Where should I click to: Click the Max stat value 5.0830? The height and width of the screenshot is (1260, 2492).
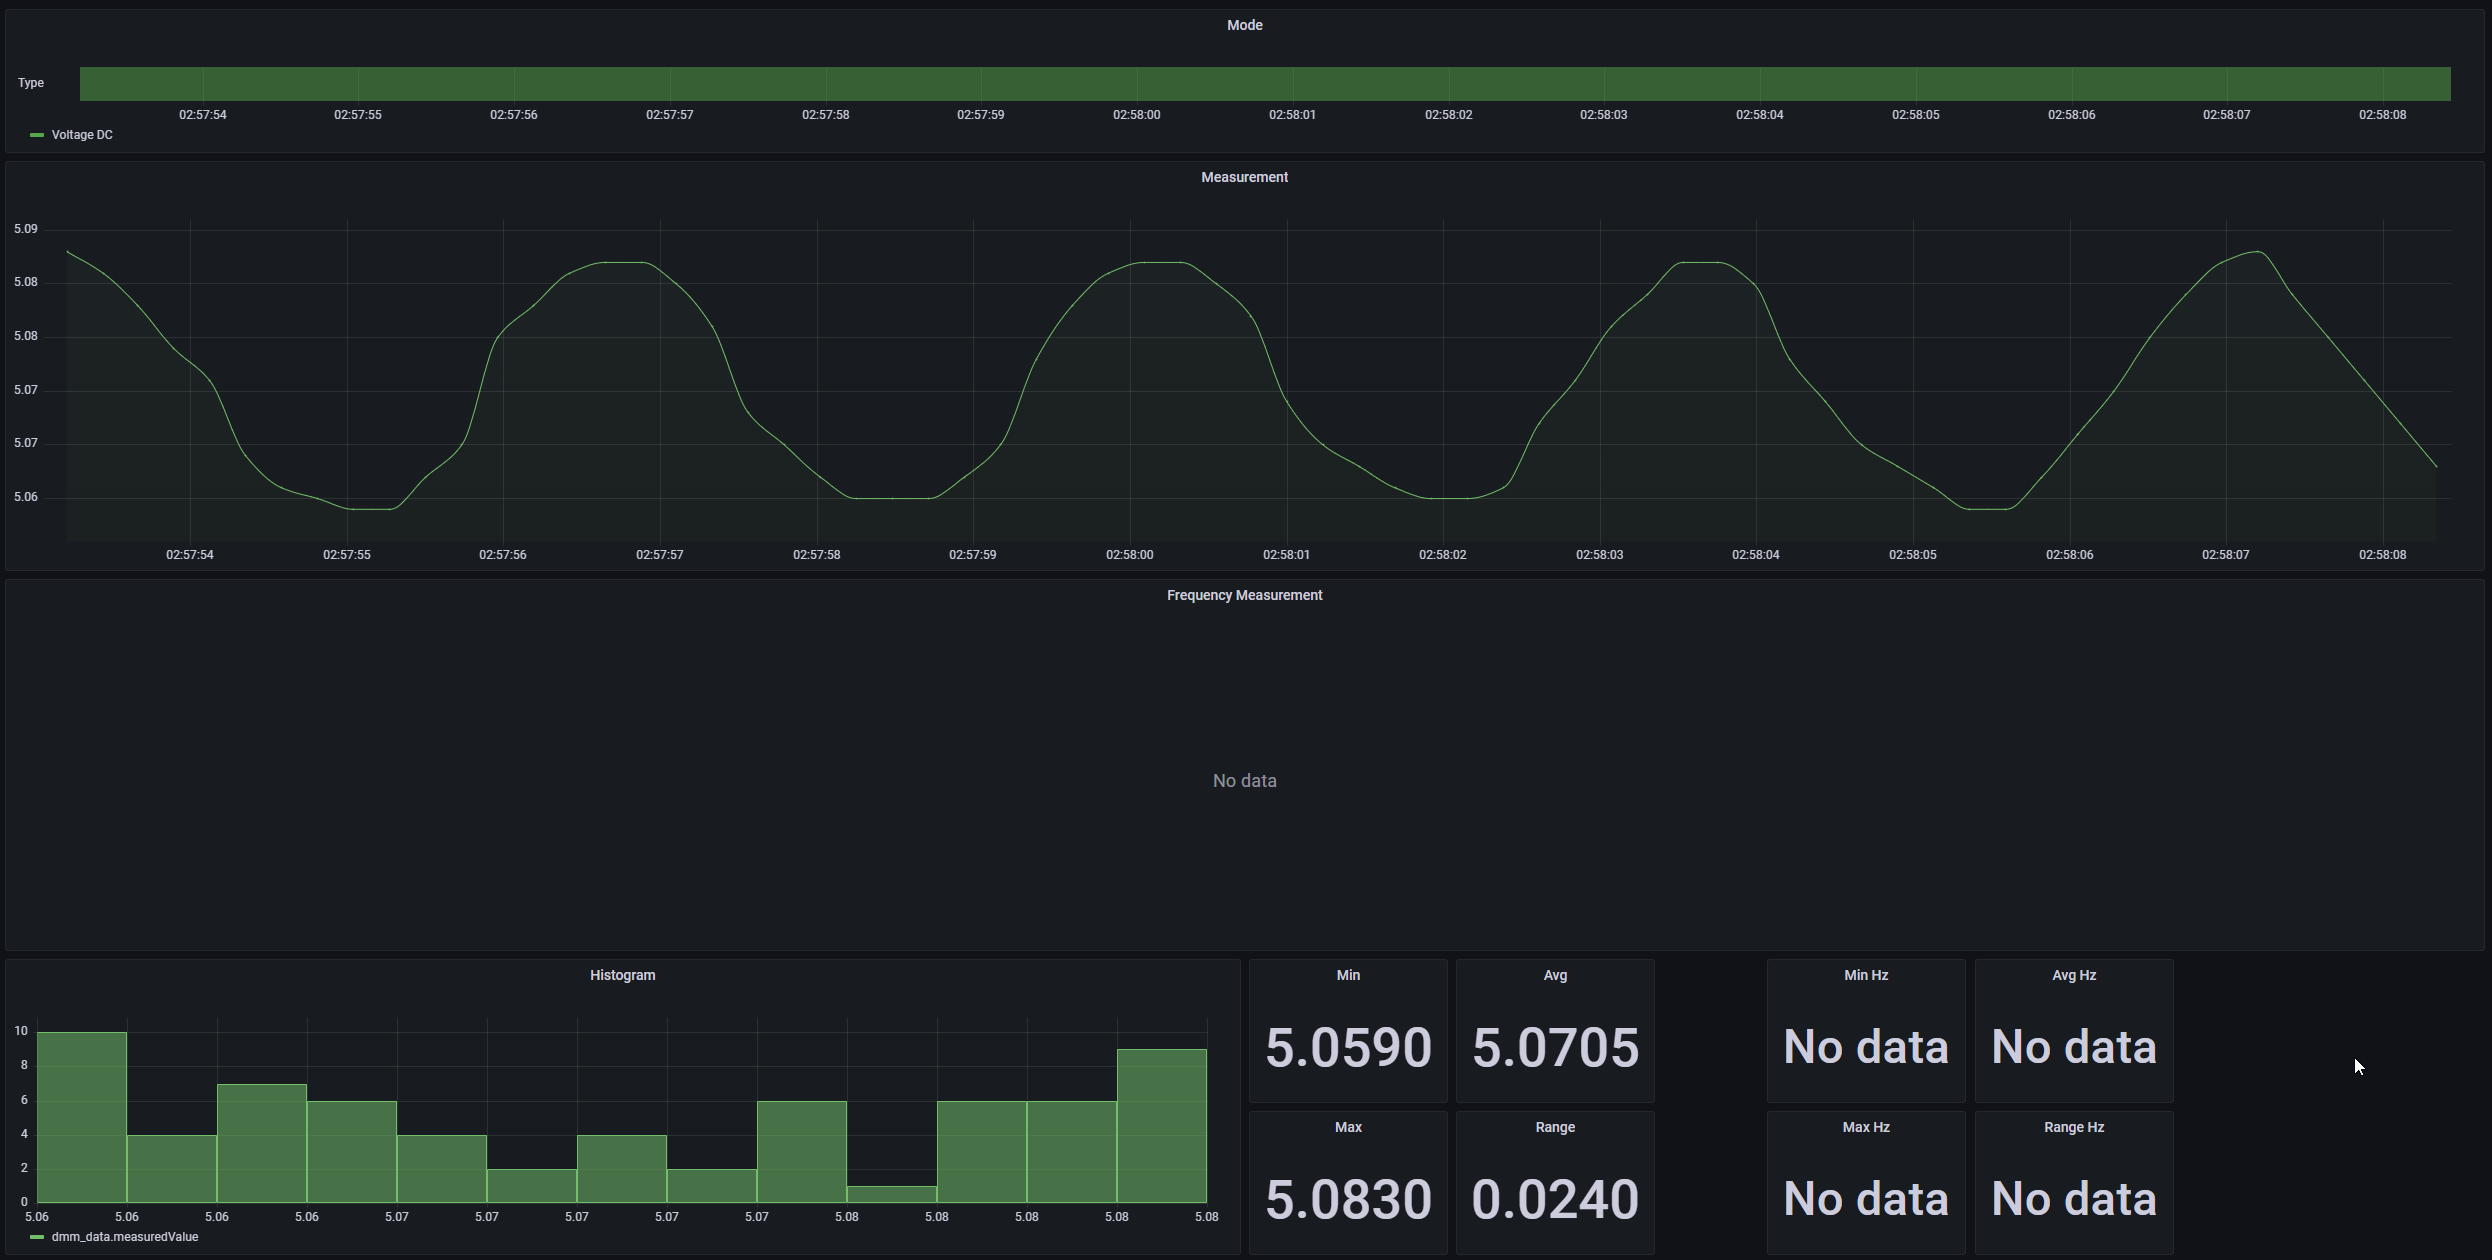[x=1347, y=1199]
